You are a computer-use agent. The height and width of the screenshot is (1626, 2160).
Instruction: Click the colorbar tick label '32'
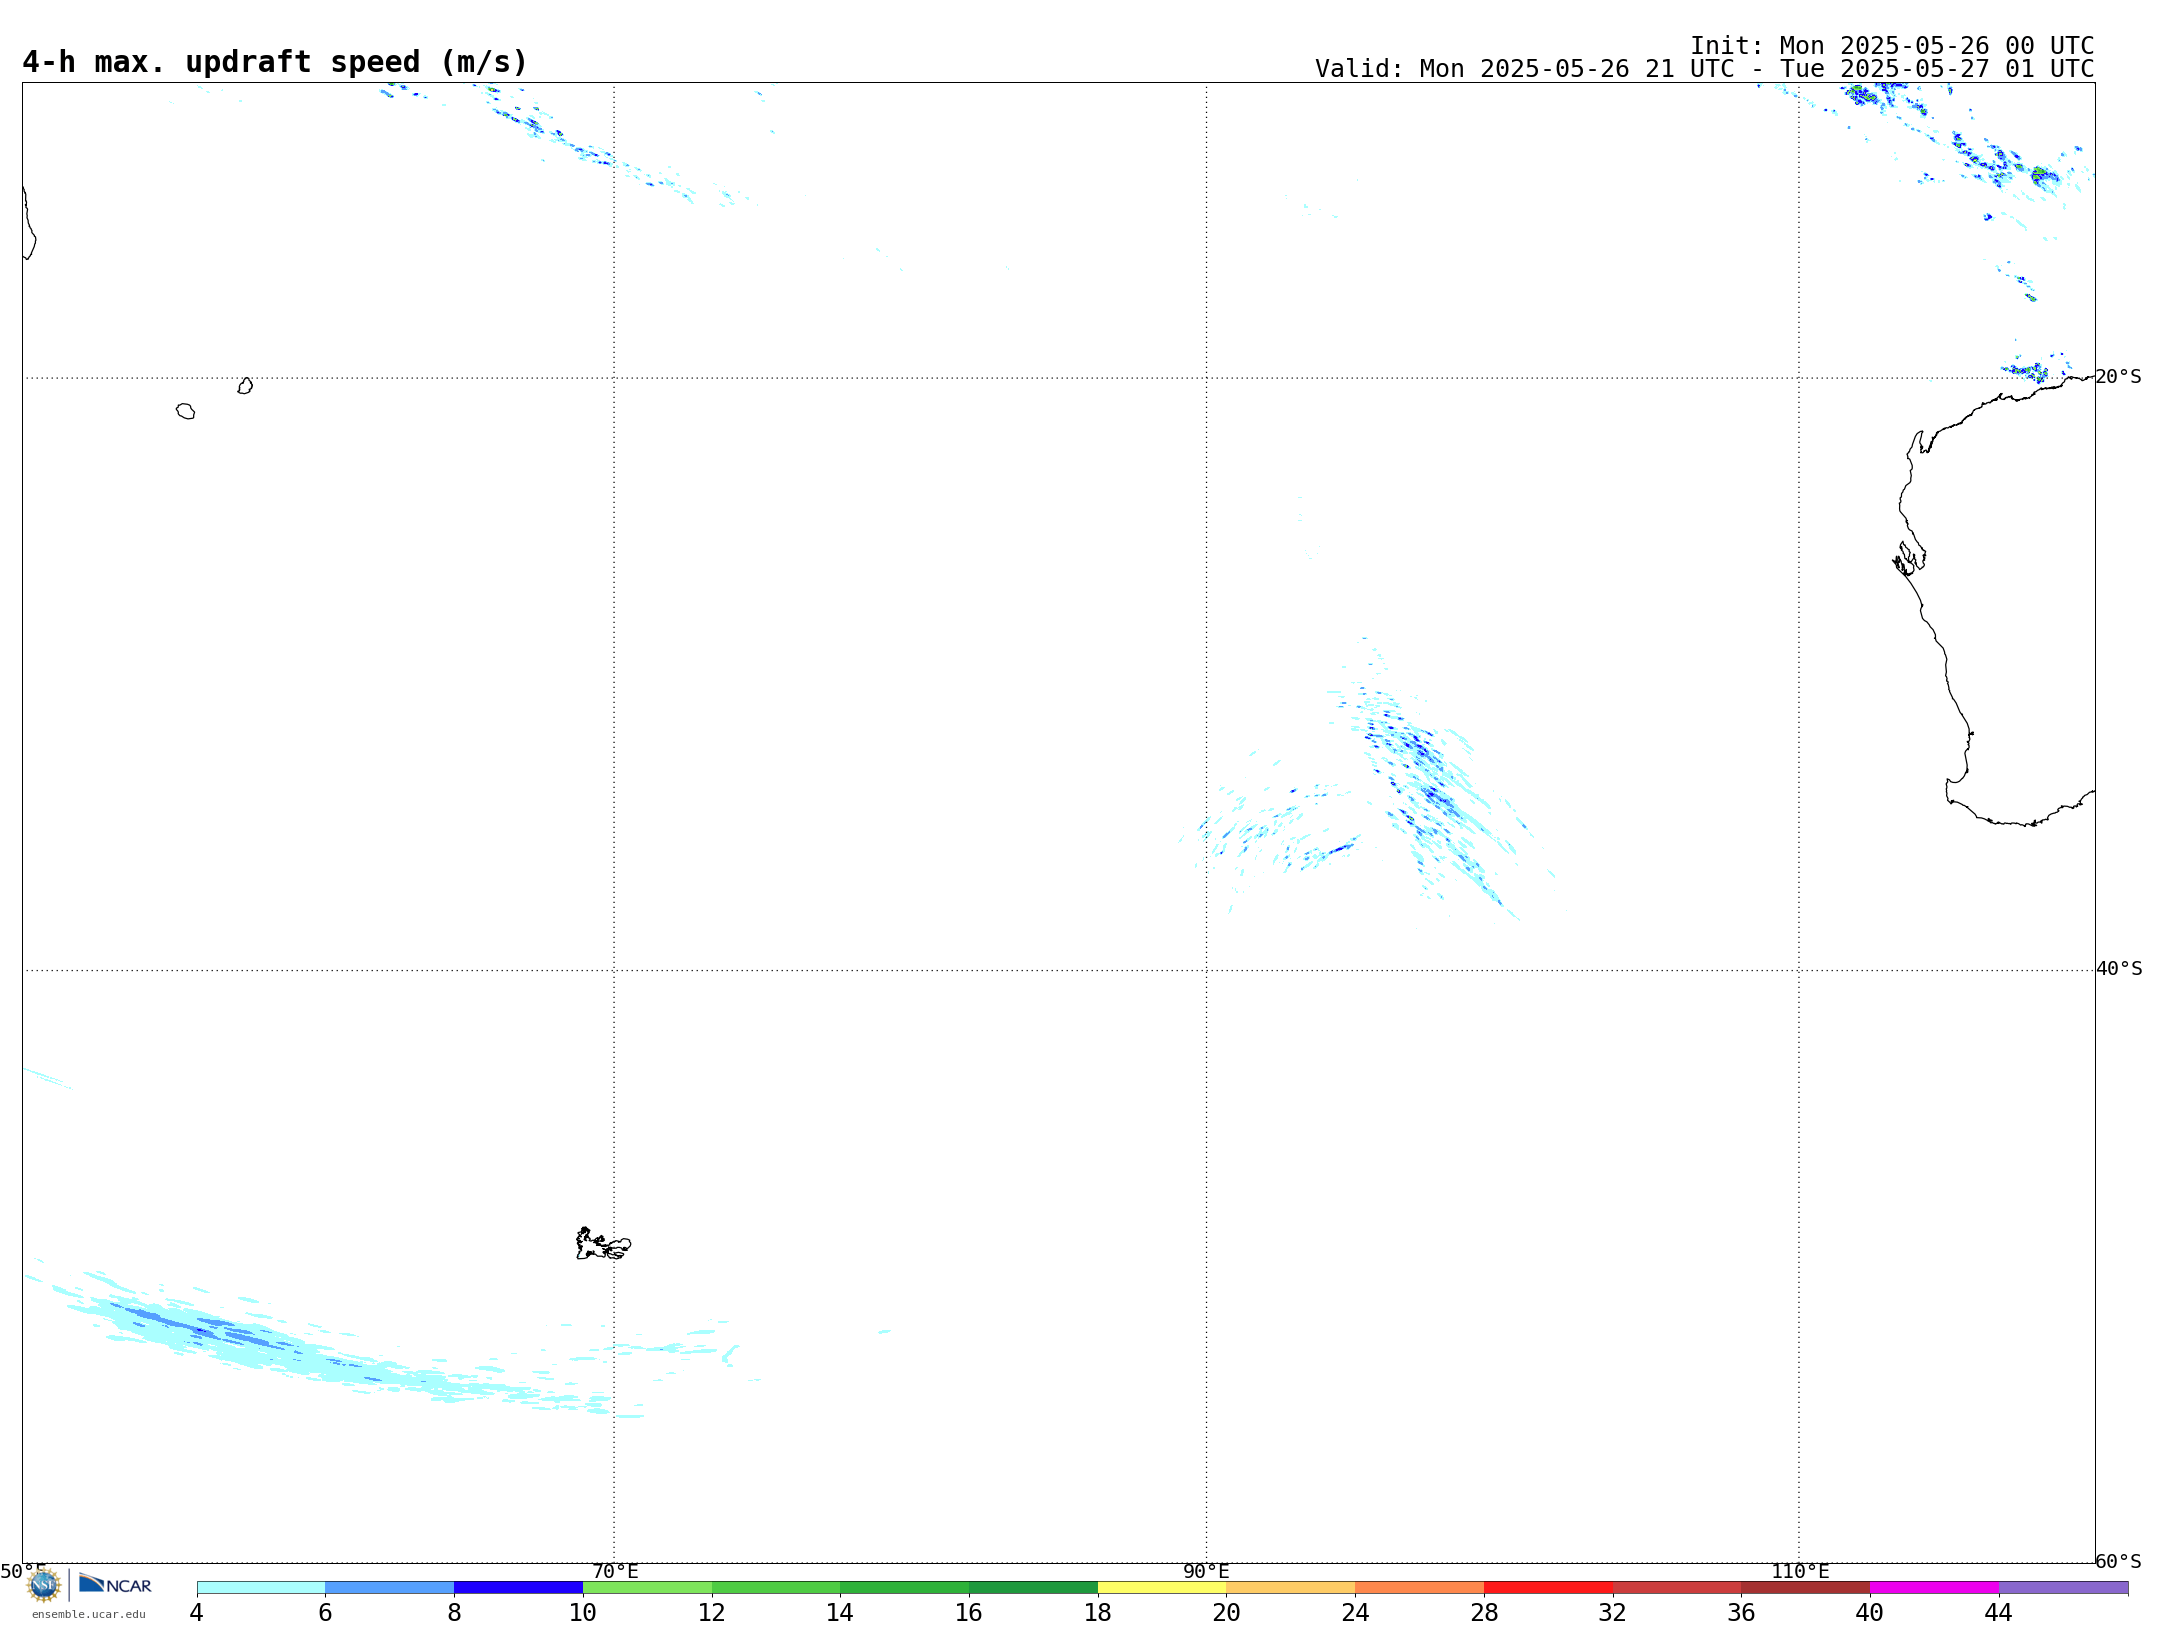(x=1613, y=1612)
